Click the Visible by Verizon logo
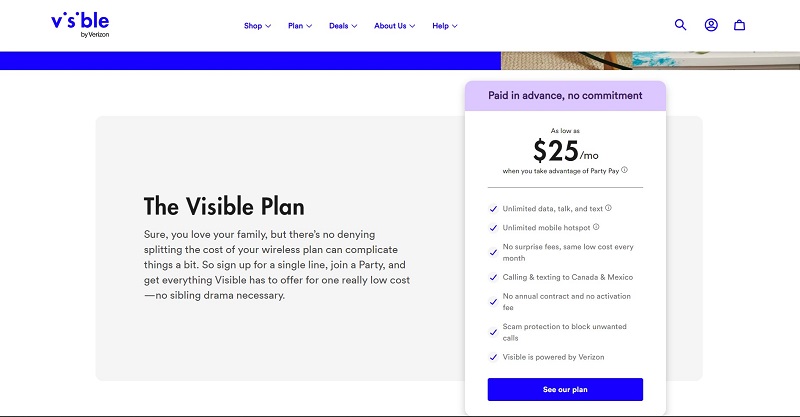 80,25
